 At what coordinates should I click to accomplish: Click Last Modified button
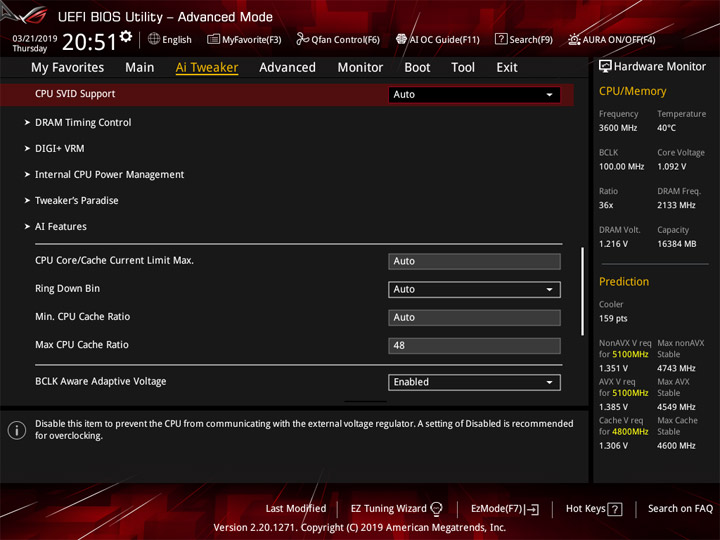point(296,508)
